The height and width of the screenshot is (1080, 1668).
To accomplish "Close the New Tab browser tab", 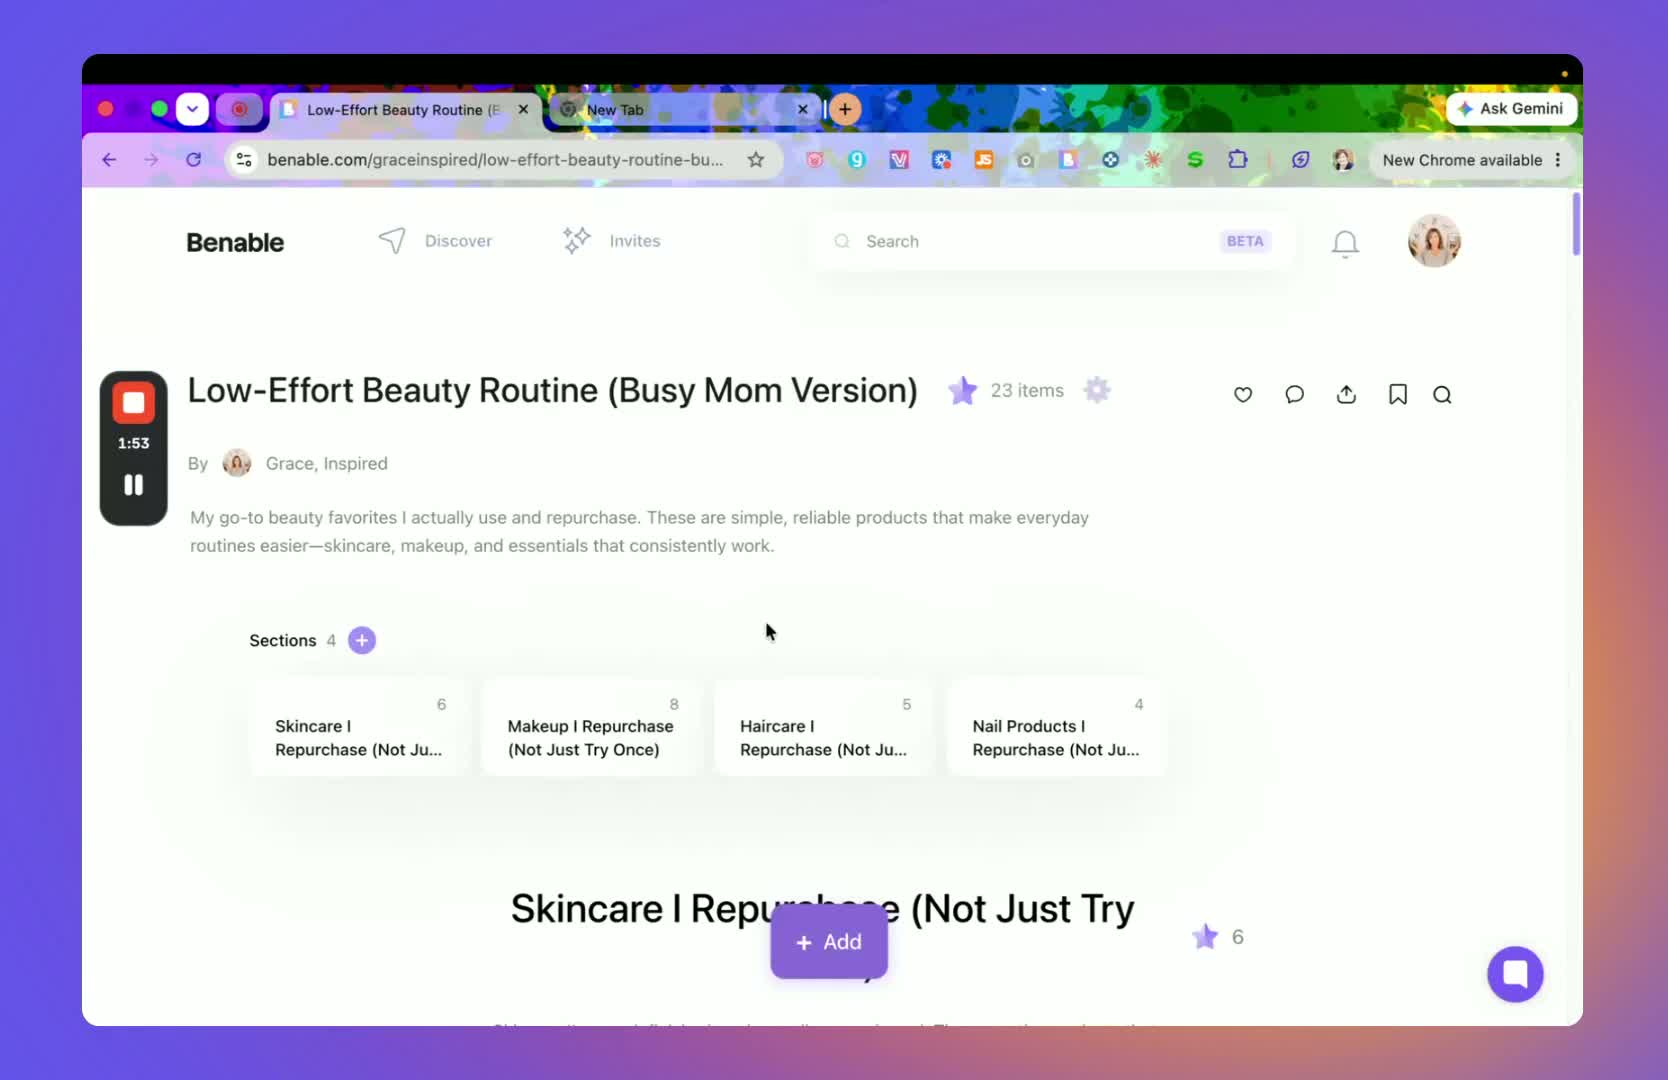I will pos(802,109).
